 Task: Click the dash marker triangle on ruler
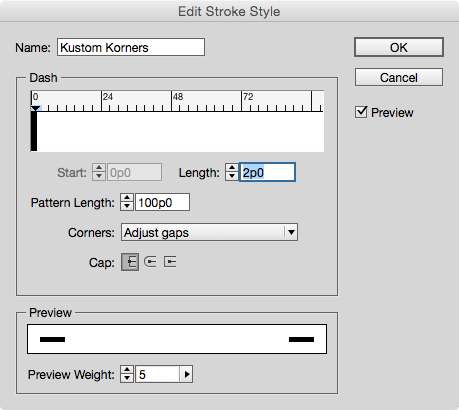pyautogui.click(x=35, y=108)
